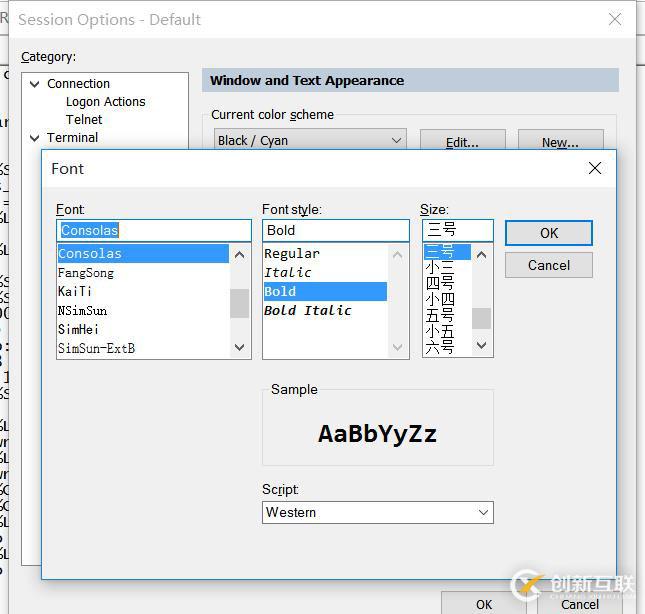Select Connection category item
This screenshot has height=614, width=645.
[78, 83]
